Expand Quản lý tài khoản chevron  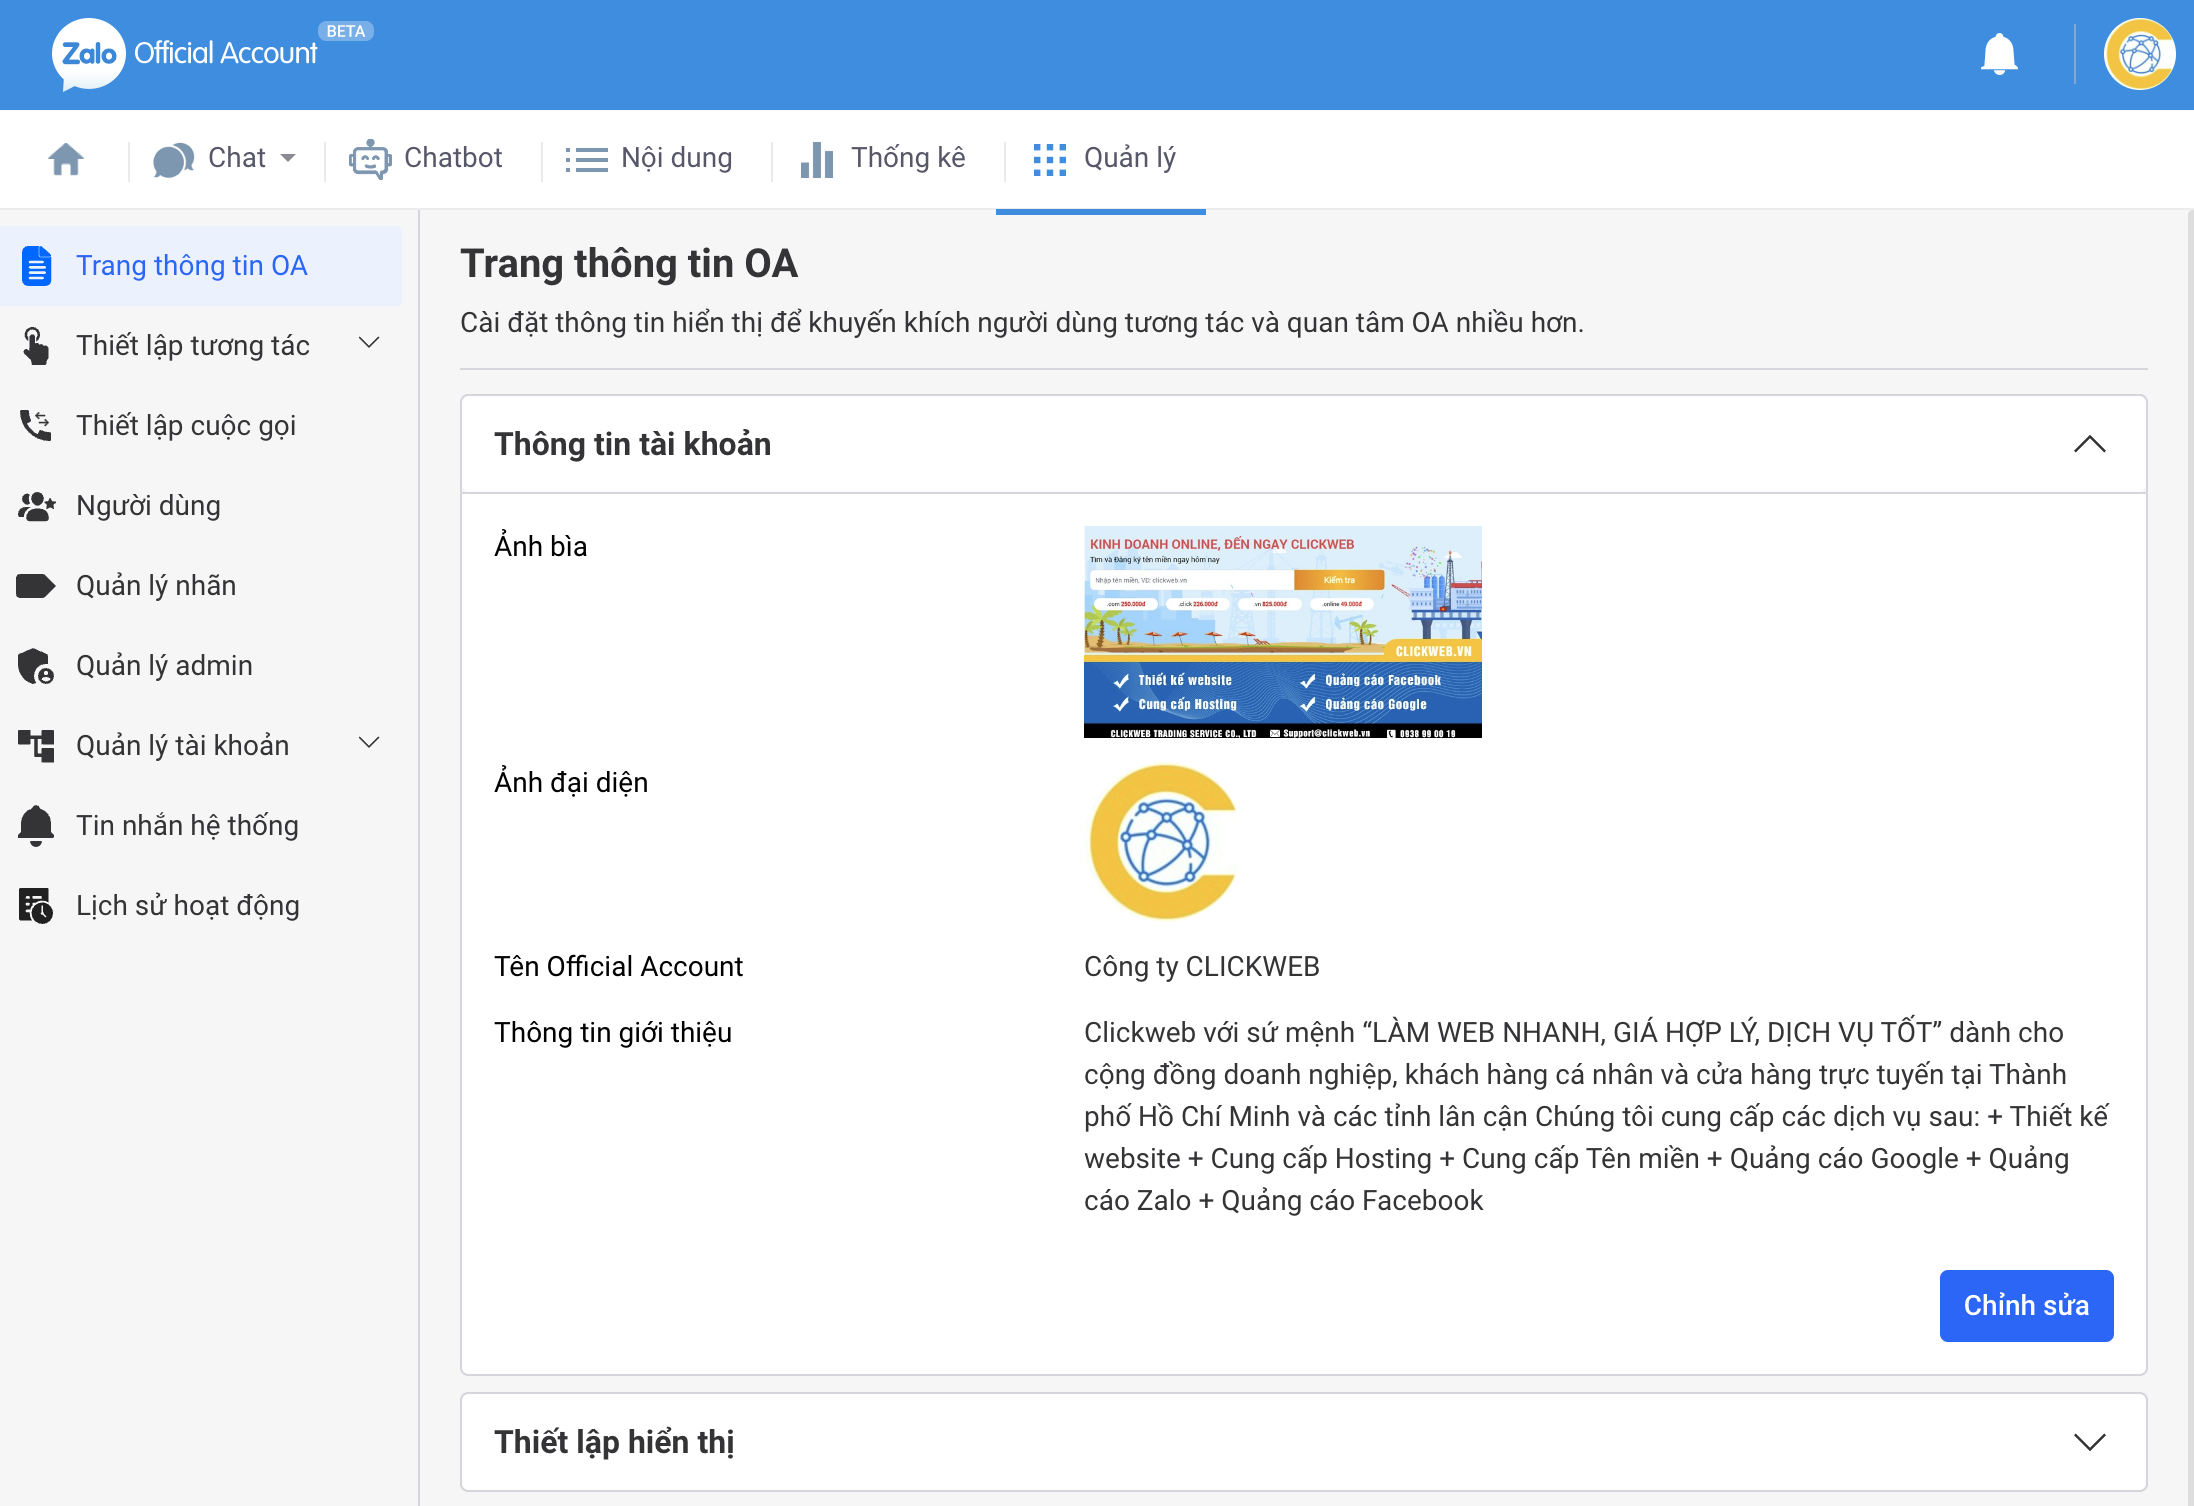pyautogui.click(x=369, y=743)
